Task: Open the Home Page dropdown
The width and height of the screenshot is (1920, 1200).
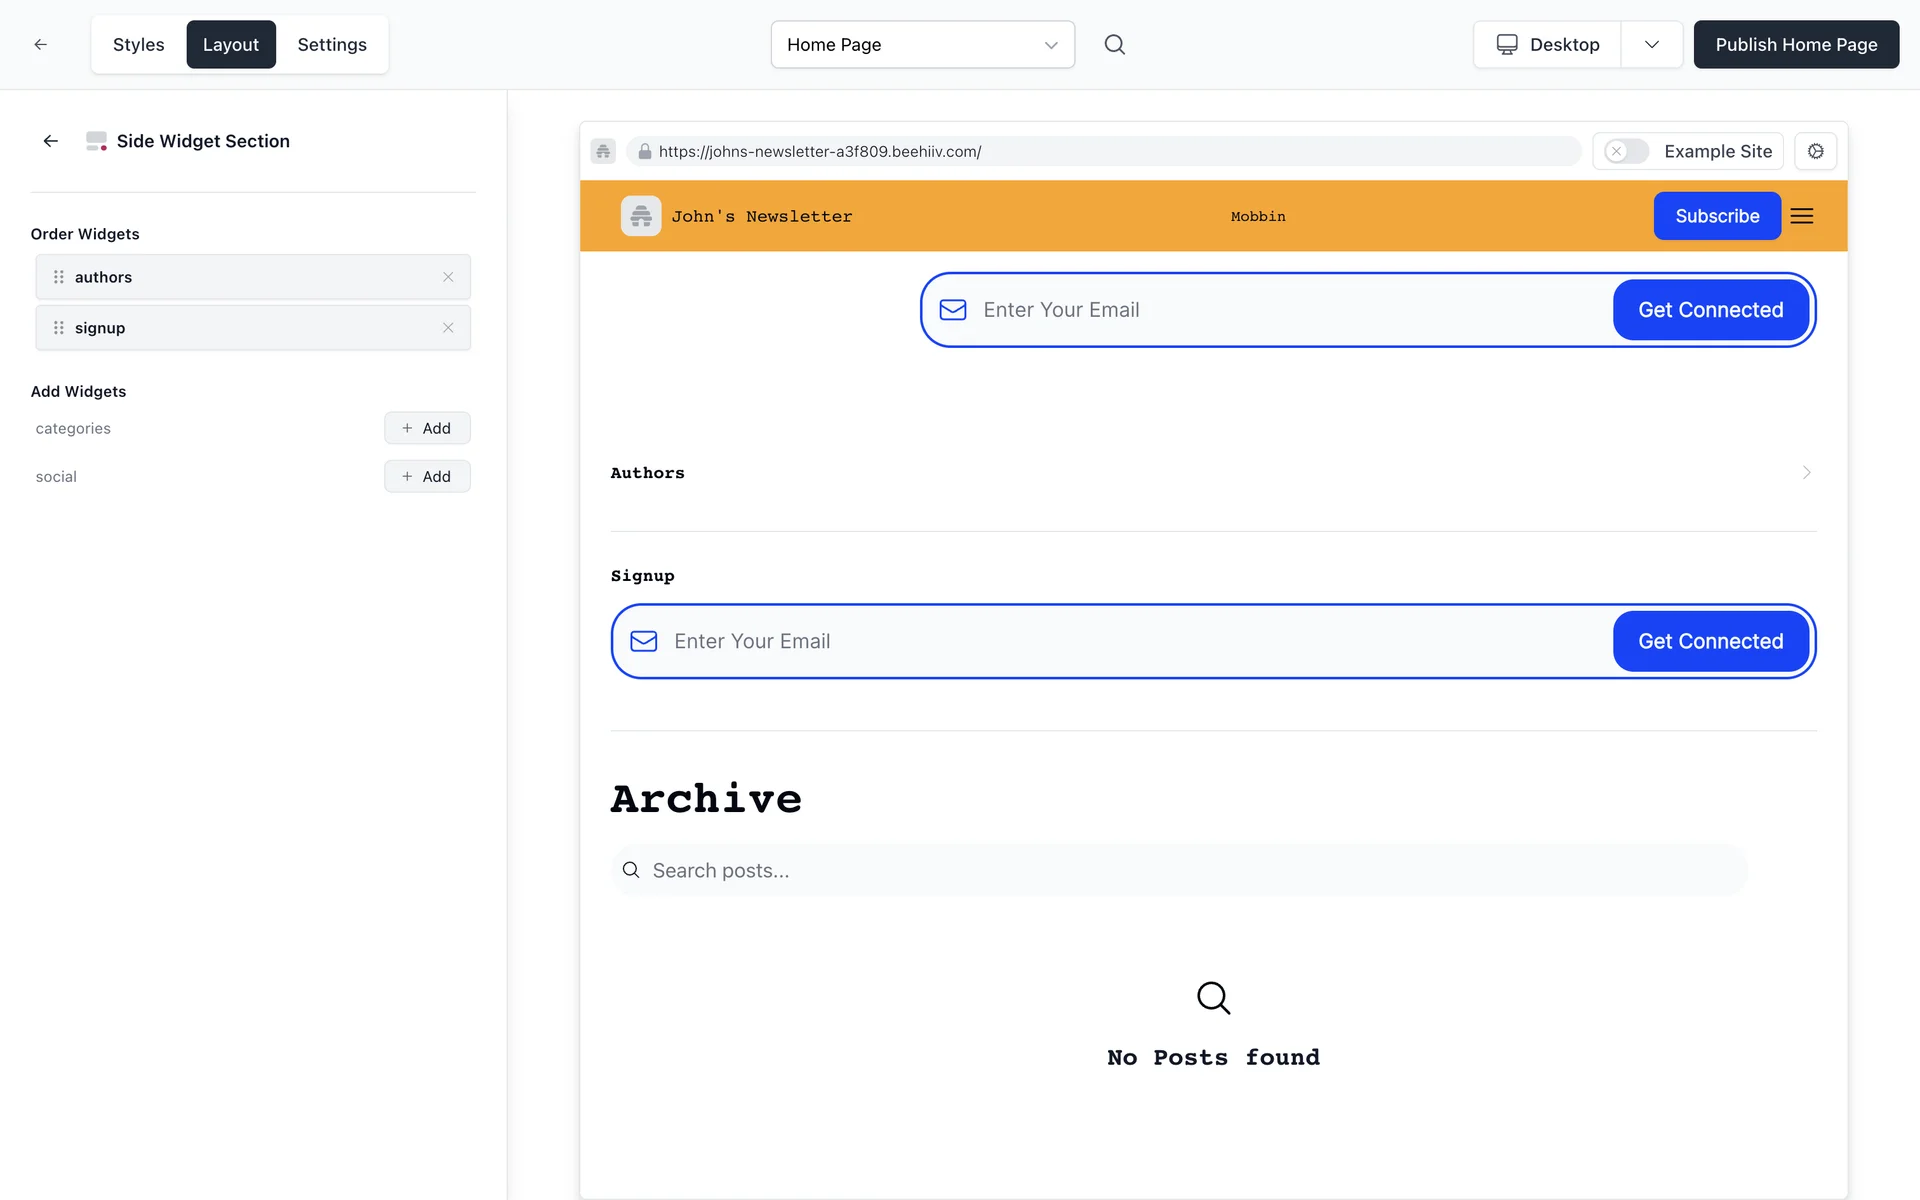Action: tap(922, 45)
